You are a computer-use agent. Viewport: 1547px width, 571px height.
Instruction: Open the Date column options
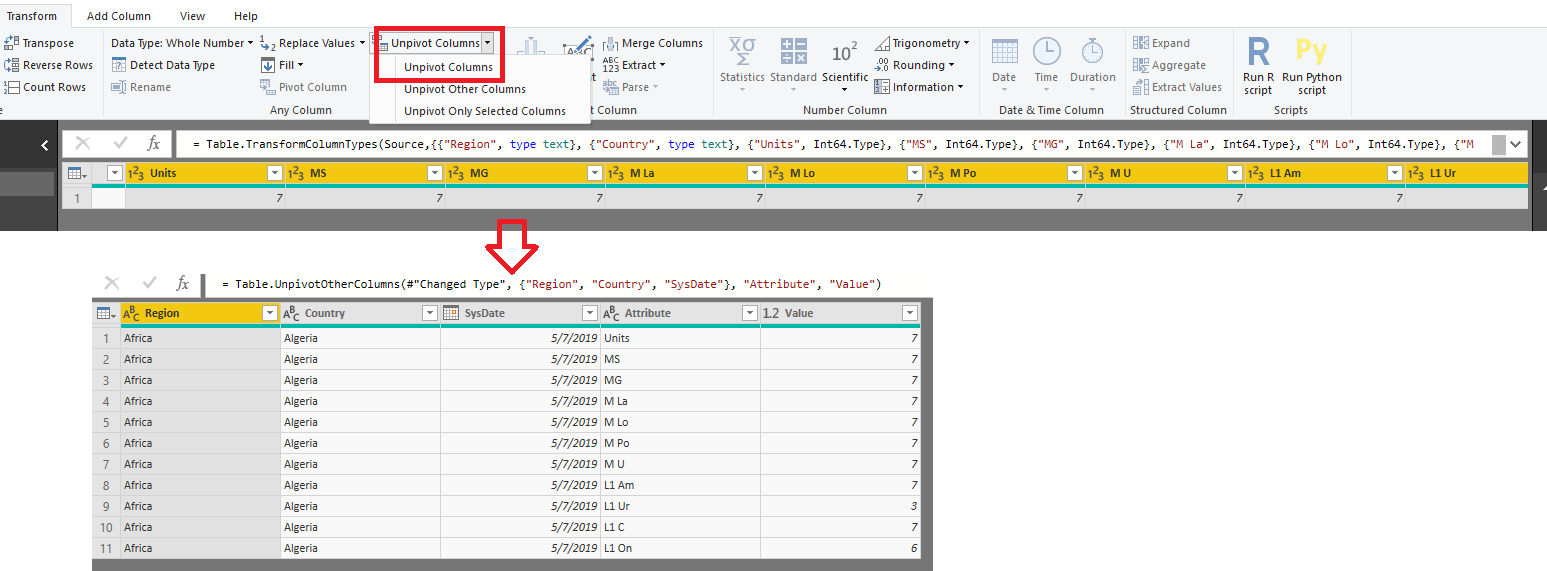1004,63
